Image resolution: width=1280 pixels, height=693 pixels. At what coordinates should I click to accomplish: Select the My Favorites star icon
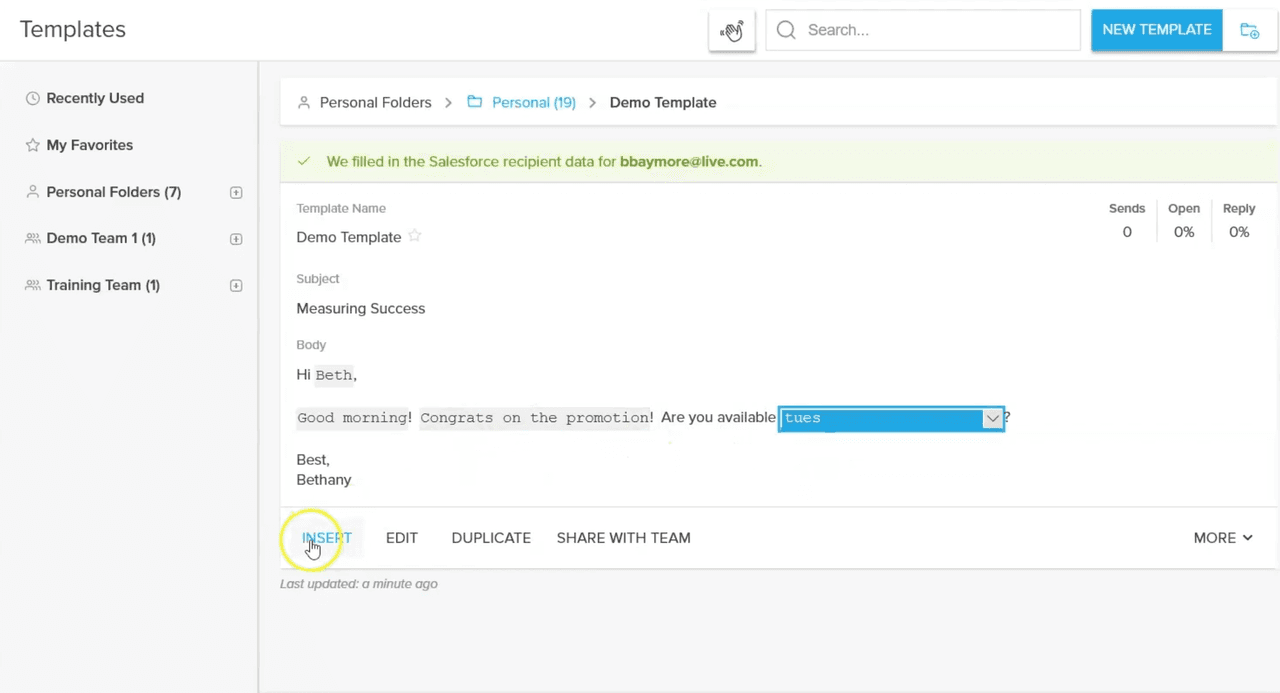[33, 145]
